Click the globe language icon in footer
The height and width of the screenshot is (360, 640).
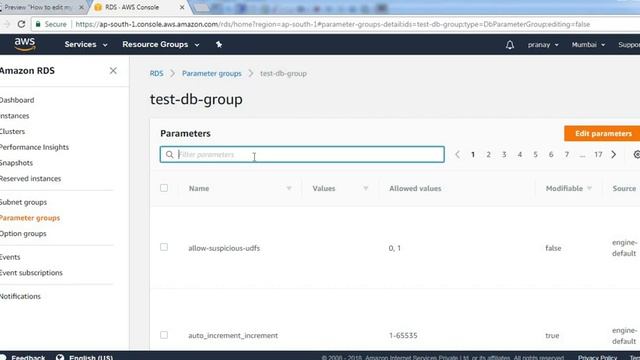pyautogui.click(x=60, y=357)
